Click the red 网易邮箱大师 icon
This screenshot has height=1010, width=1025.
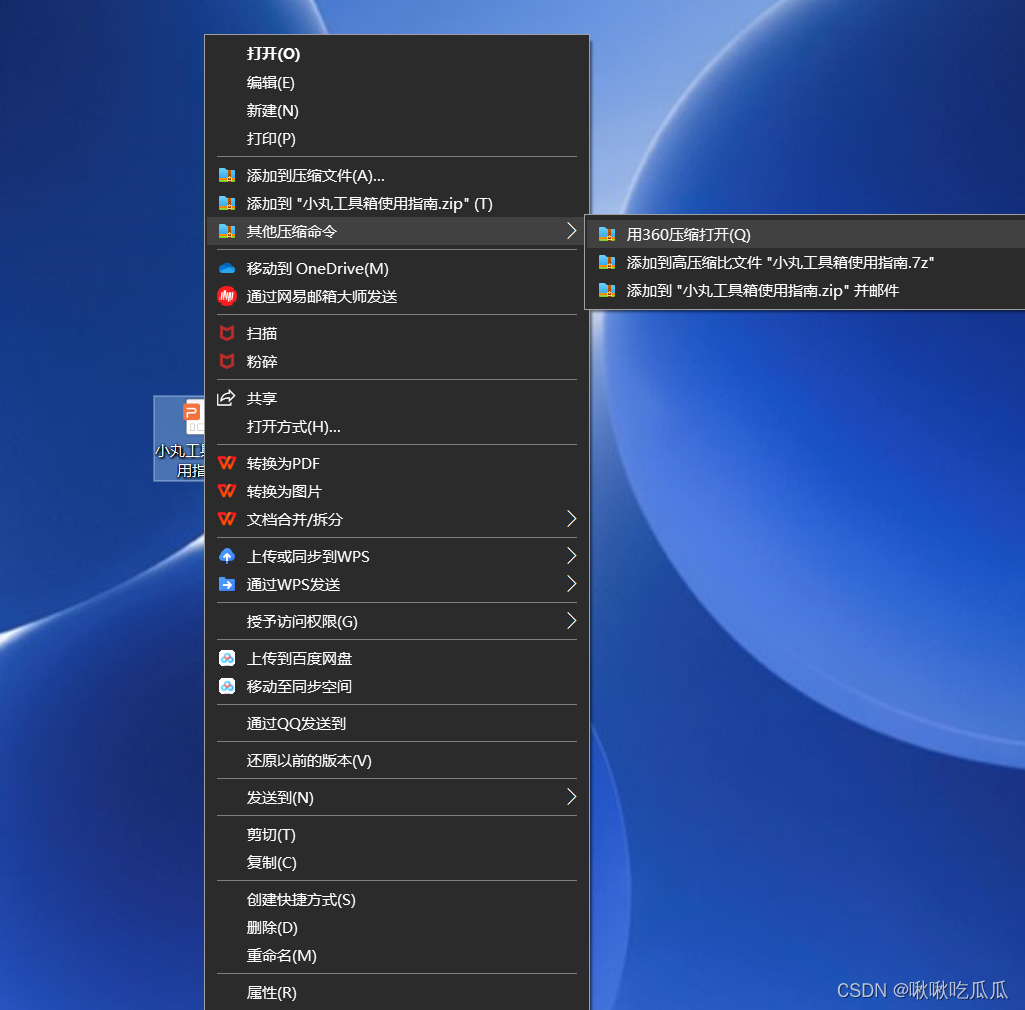pyautogui.click(x=227, y=296)
